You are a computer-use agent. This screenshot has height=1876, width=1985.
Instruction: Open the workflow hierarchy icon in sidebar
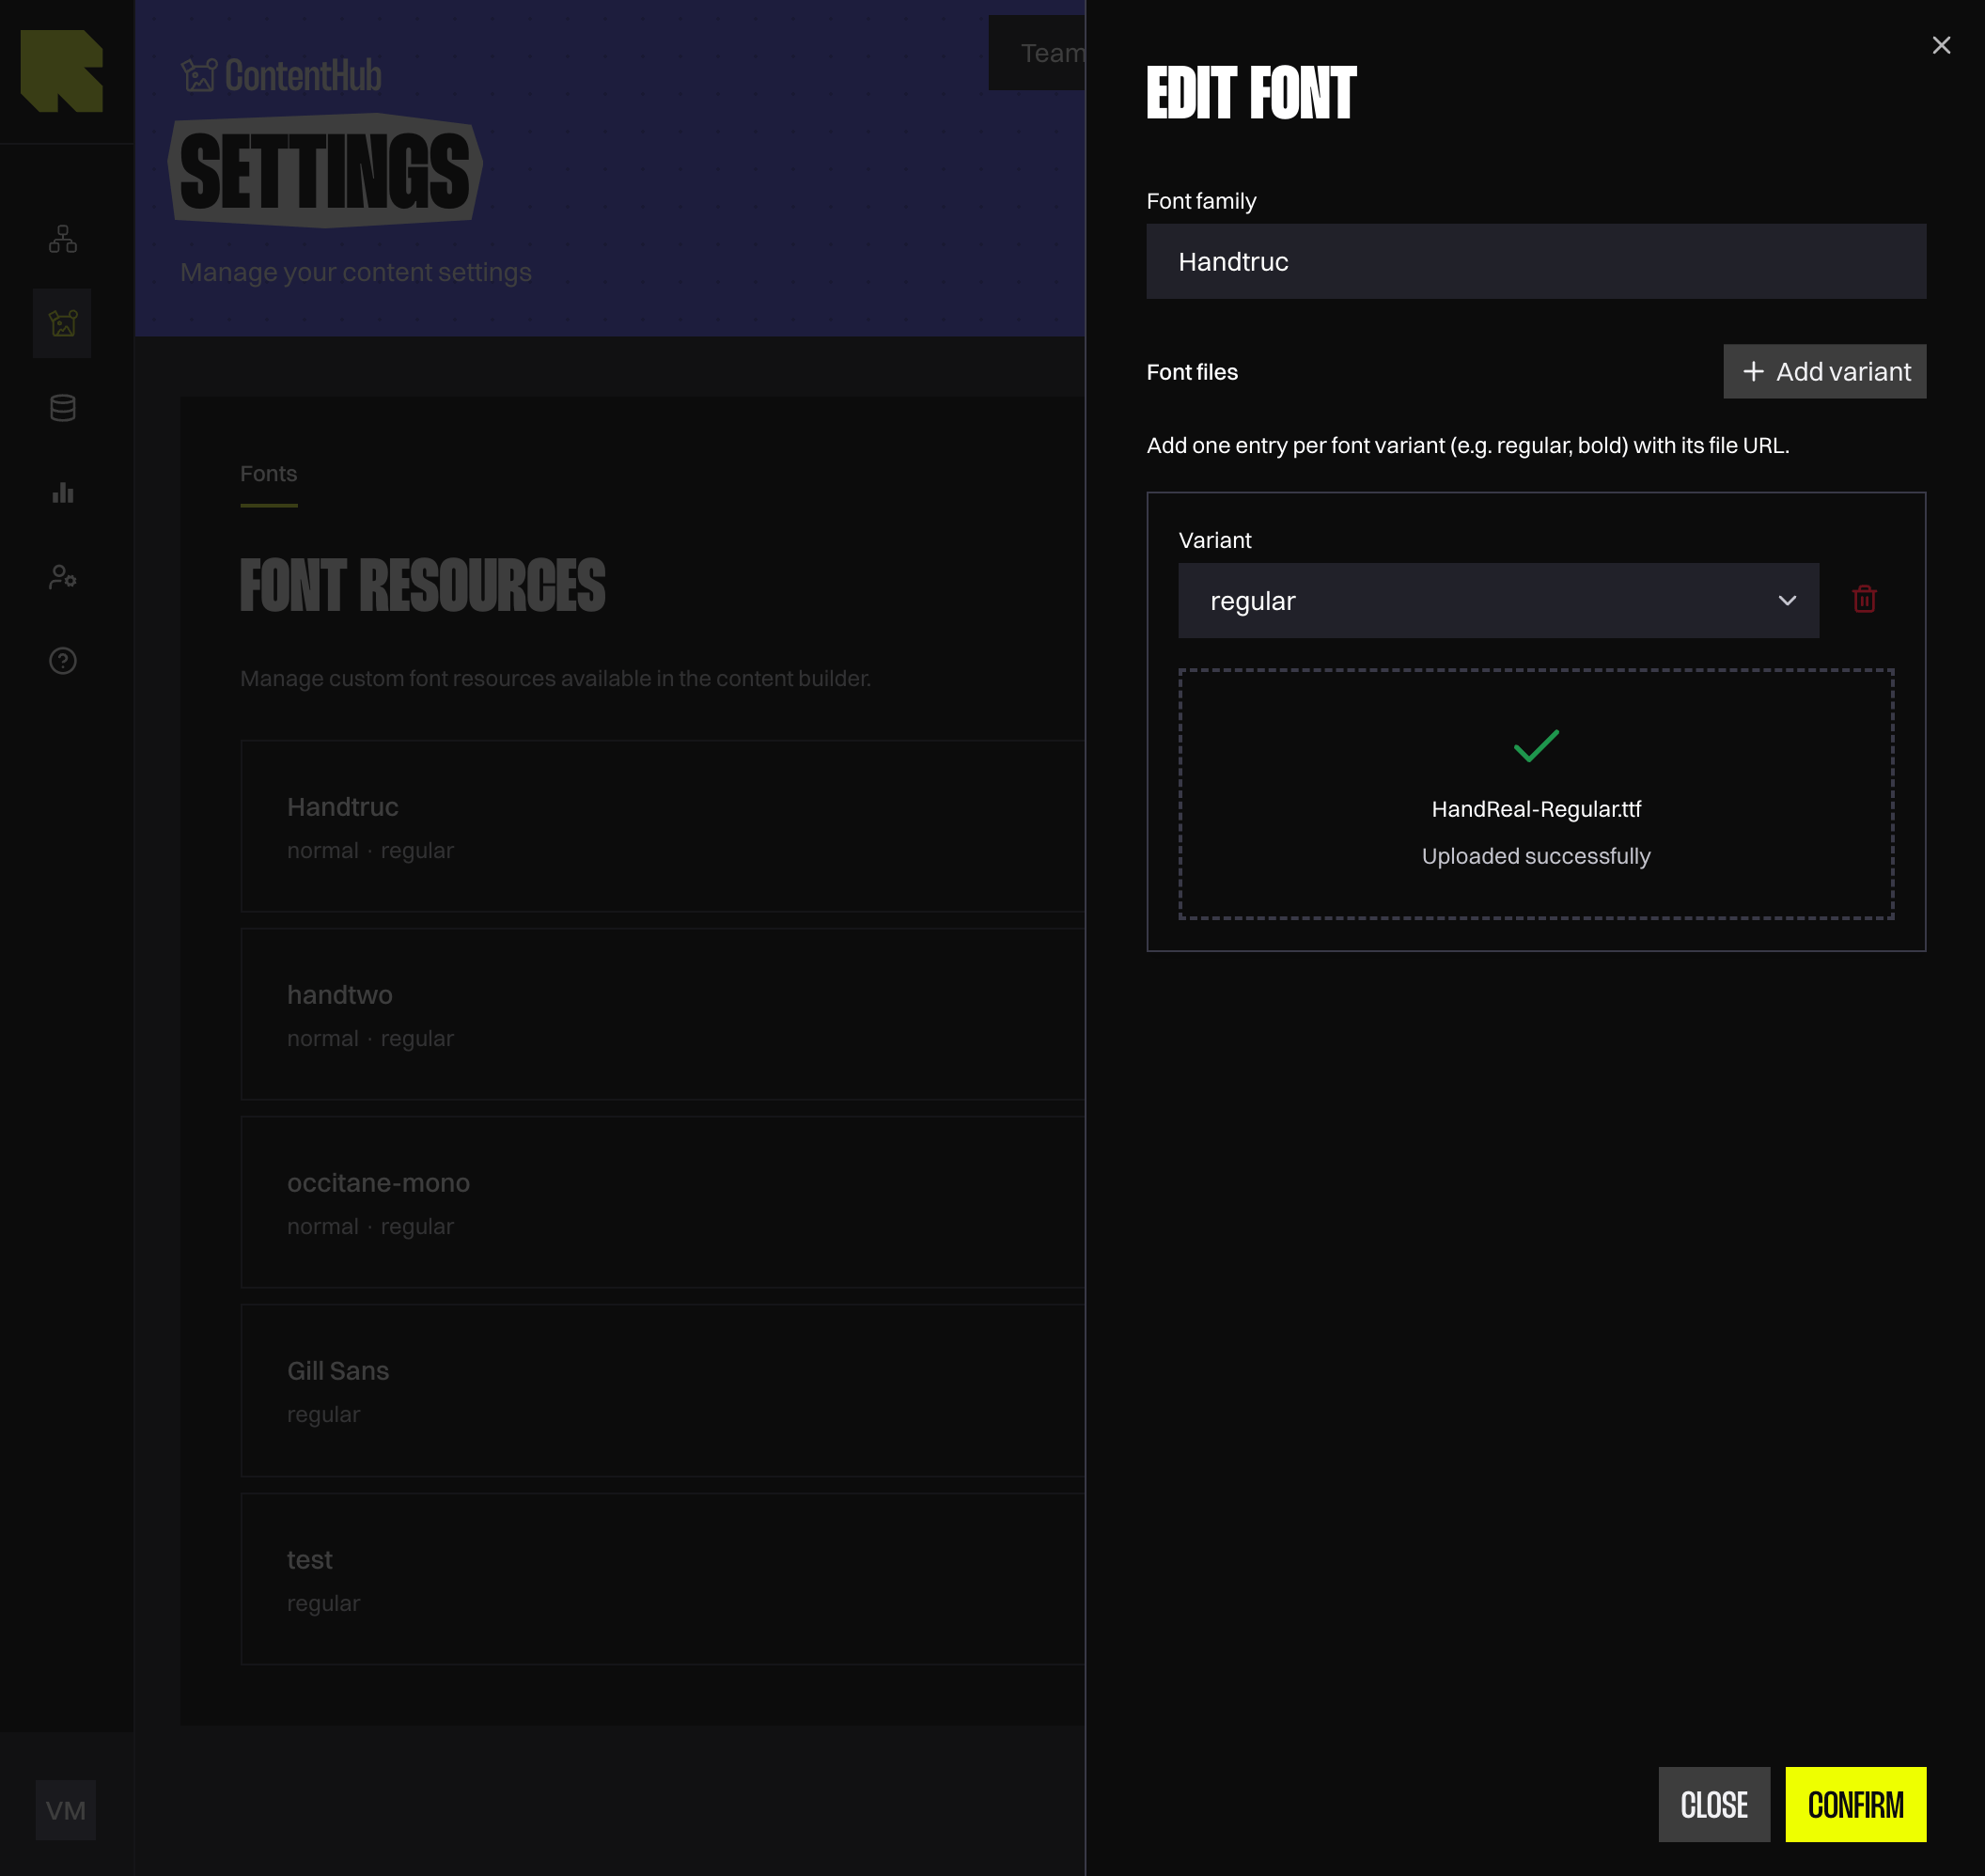[x=63, y=239]
